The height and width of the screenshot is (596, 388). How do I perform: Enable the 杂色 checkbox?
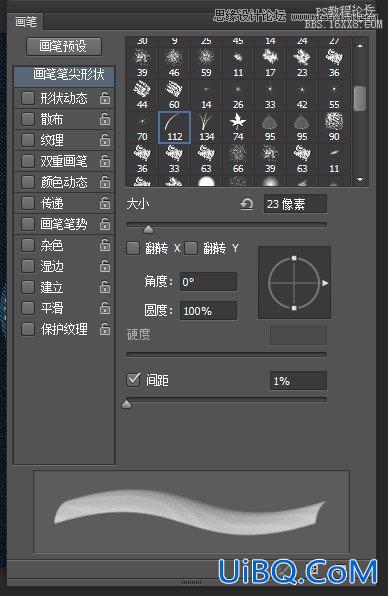click(x=28, y=245)
